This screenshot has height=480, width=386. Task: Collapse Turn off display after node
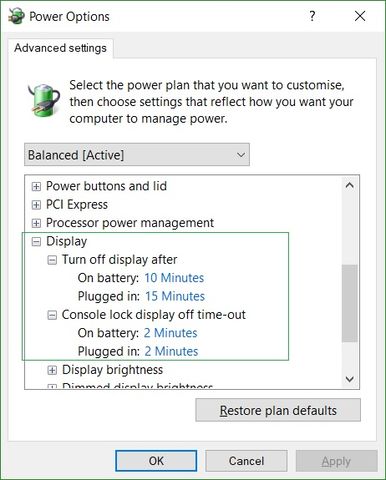pyautogui.click(x=52, y=260)
